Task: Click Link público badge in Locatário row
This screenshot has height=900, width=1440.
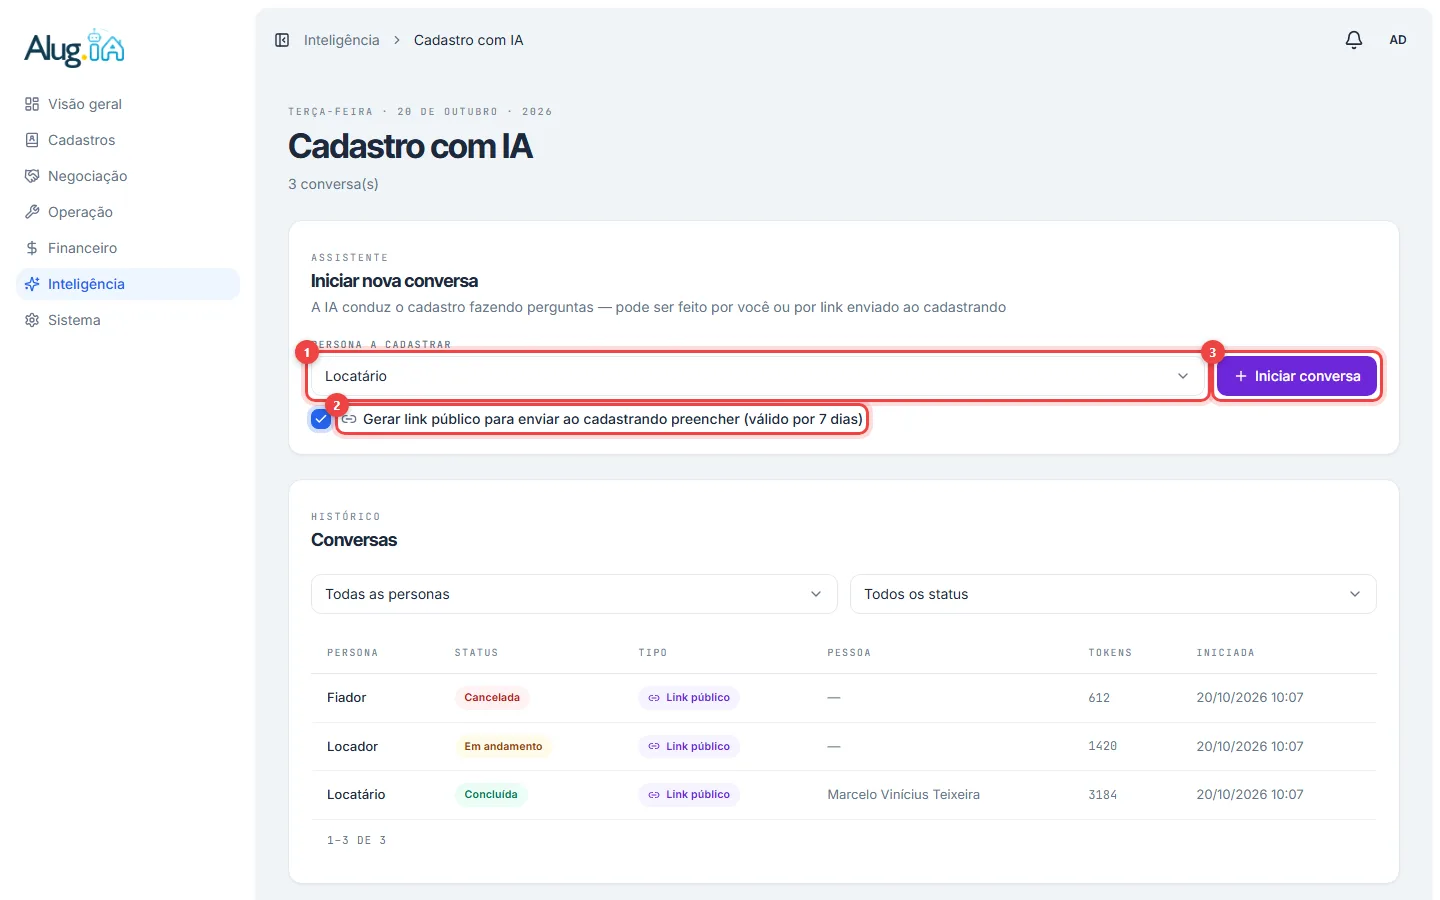Action: [689, 795]
